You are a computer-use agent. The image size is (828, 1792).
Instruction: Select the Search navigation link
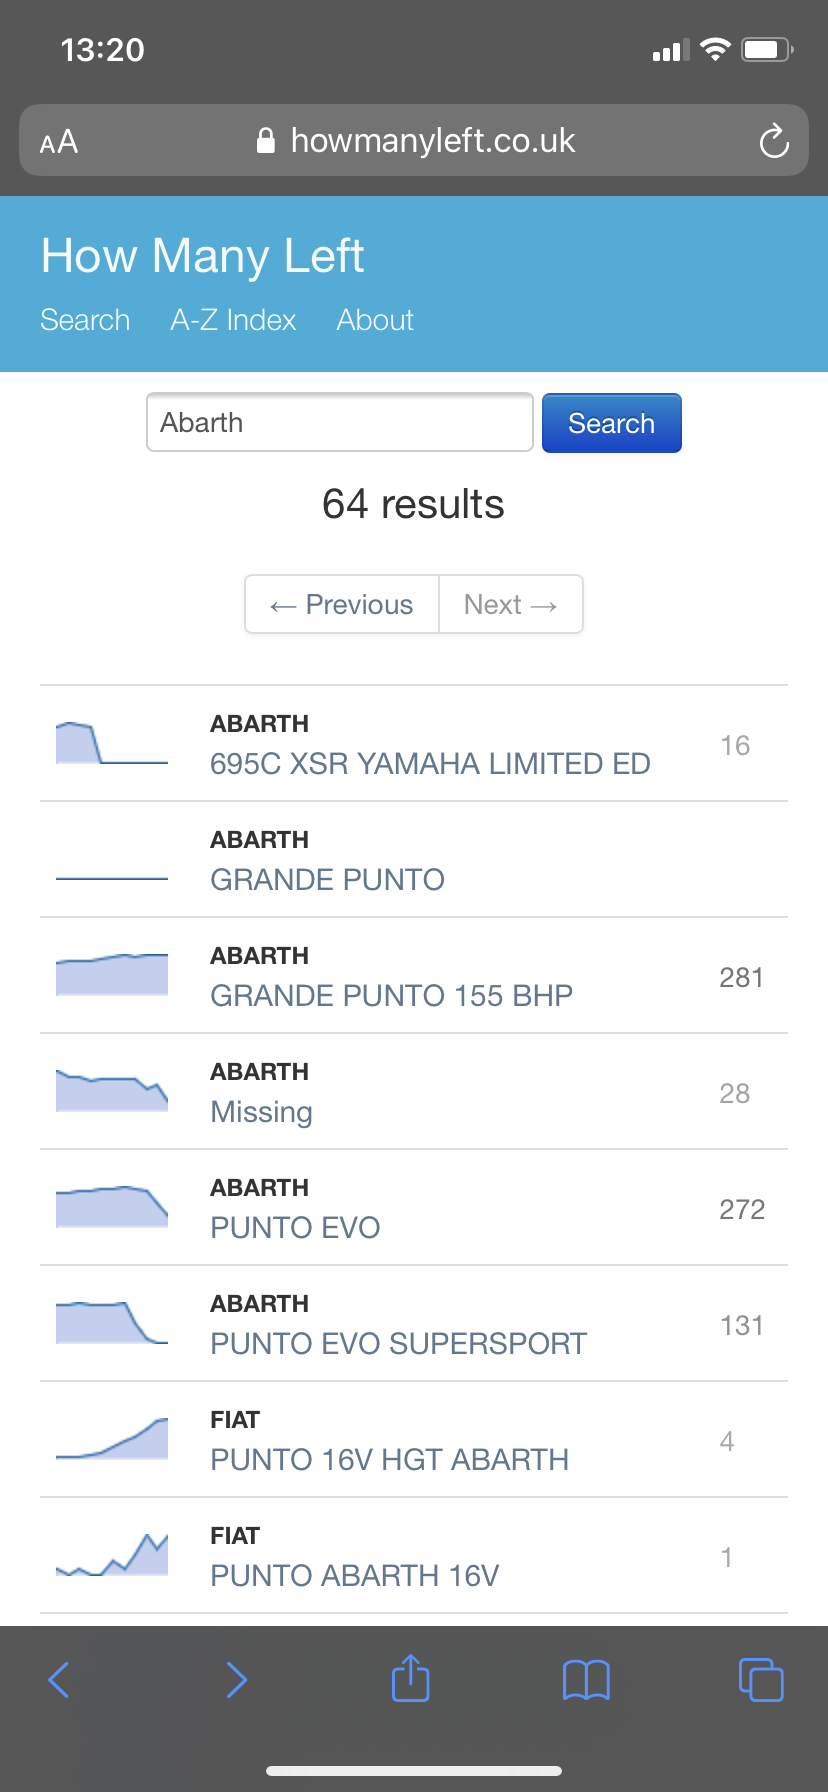point(85,320)
